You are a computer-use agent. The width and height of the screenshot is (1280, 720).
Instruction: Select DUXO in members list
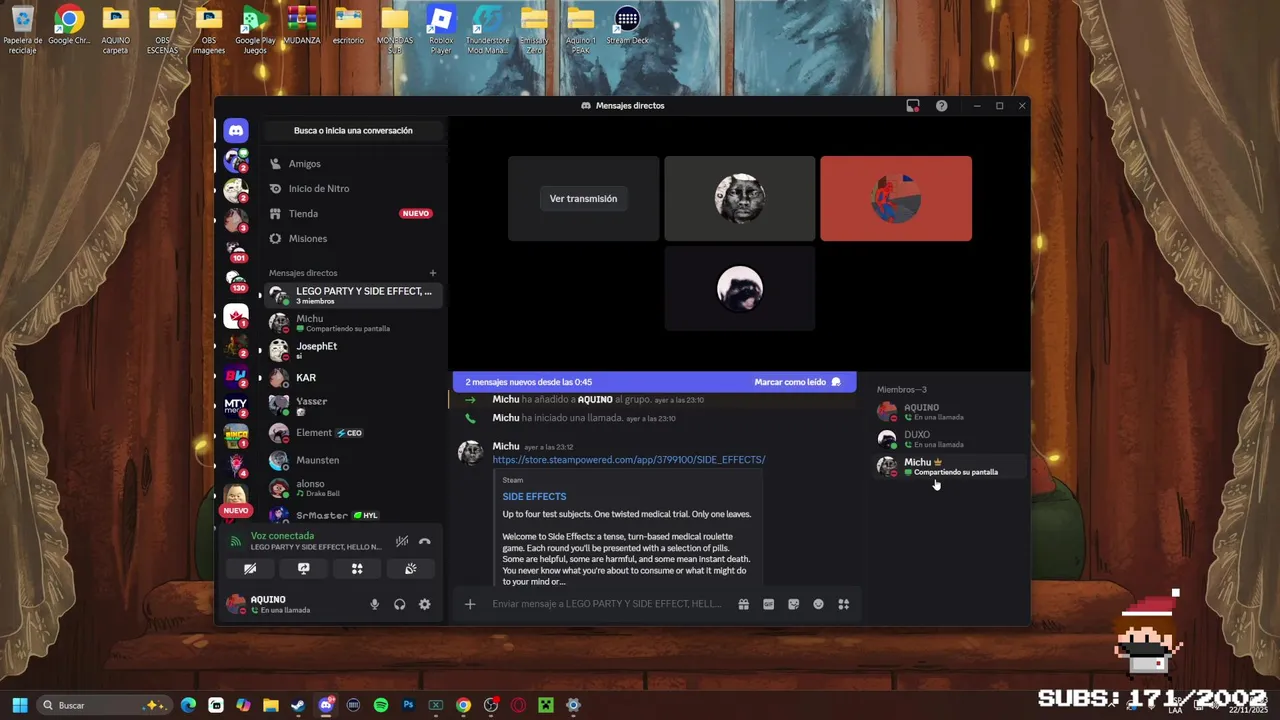point(949,439)
